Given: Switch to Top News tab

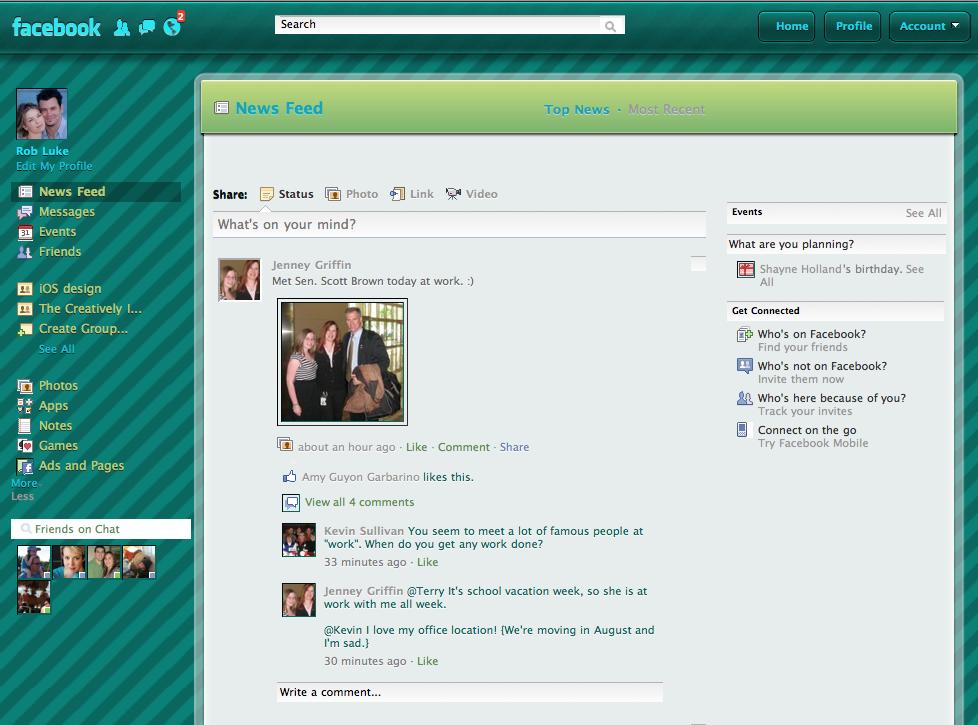Looking at the screenshot, I should [576, 109].
